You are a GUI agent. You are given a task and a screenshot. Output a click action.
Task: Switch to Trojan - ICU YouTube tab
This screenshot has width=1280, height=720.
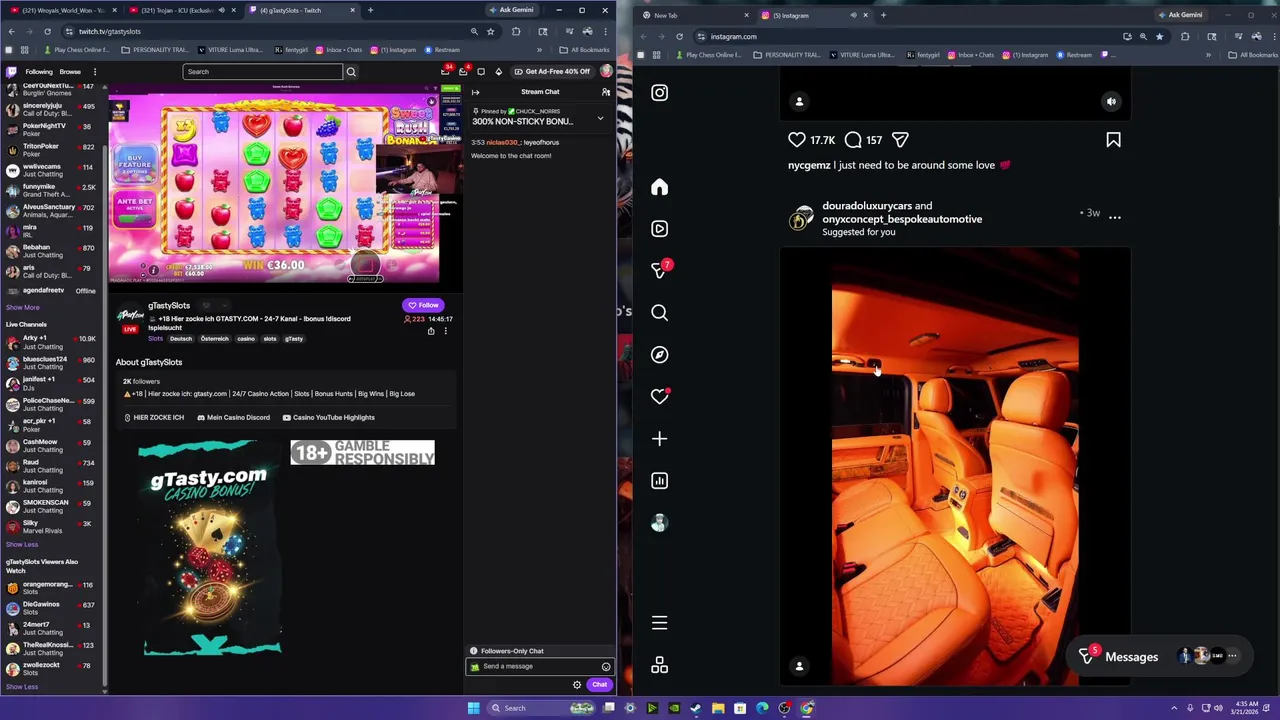[180, 10]
